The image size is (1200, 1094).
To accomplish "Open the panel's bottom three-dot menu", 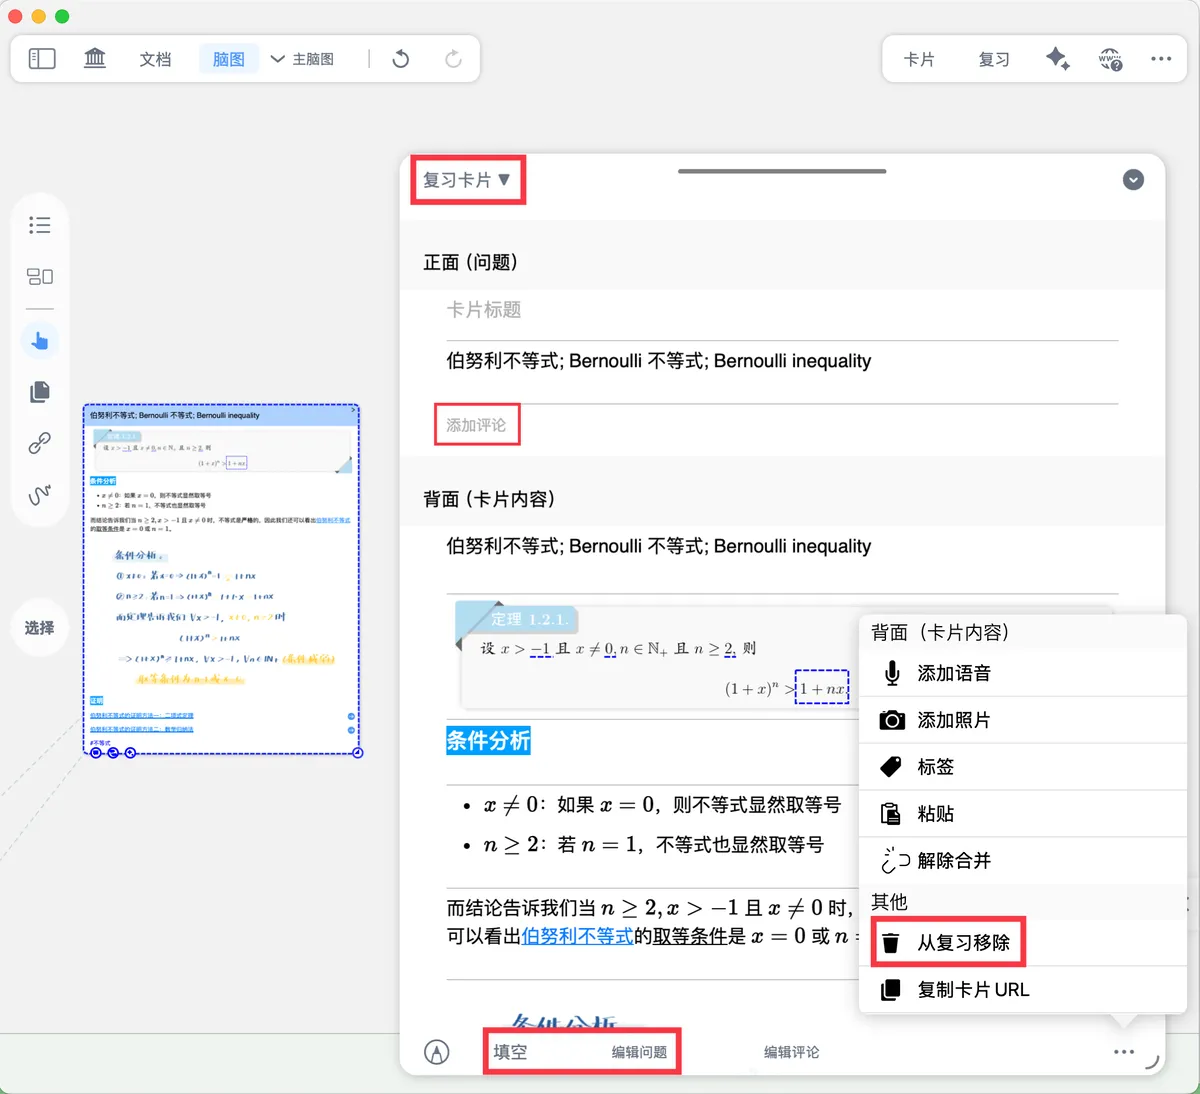I will 1124,1052.
